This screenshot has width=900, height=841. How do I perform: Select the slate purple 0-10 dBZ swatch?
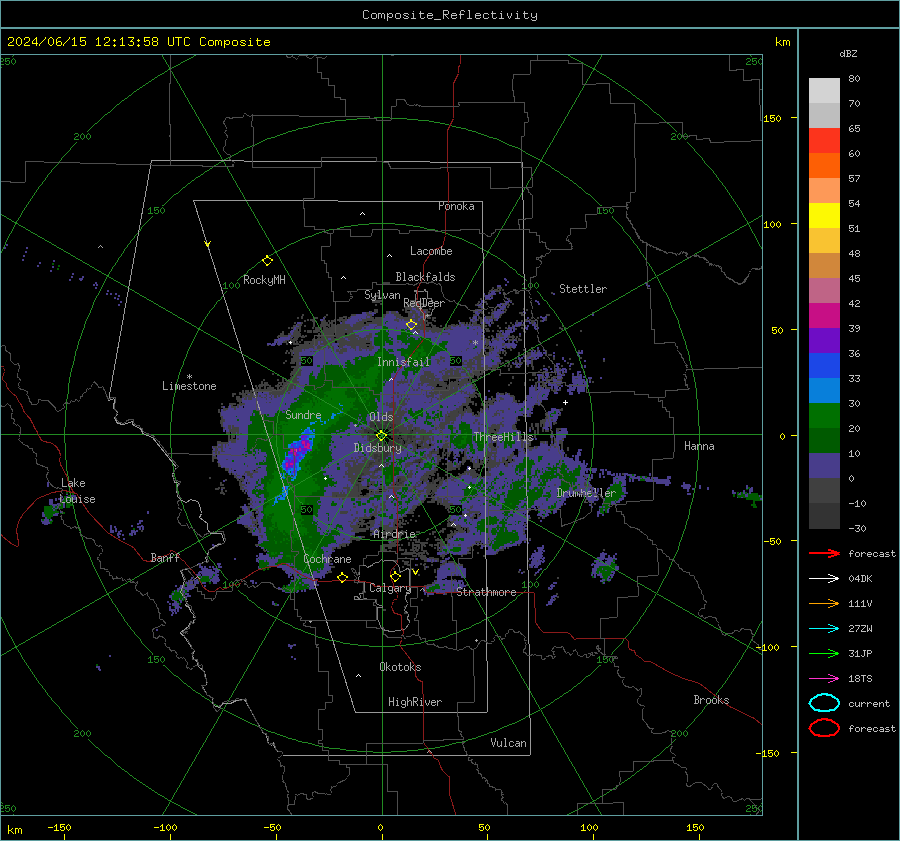point(824,466)
